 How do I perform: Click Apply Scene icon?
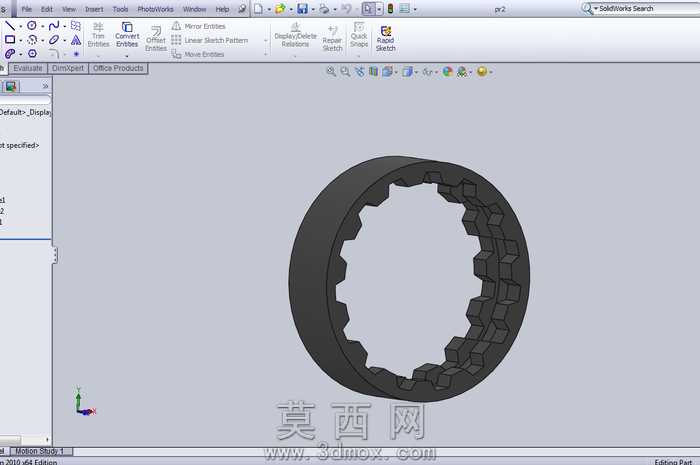[x=462, y=71]
